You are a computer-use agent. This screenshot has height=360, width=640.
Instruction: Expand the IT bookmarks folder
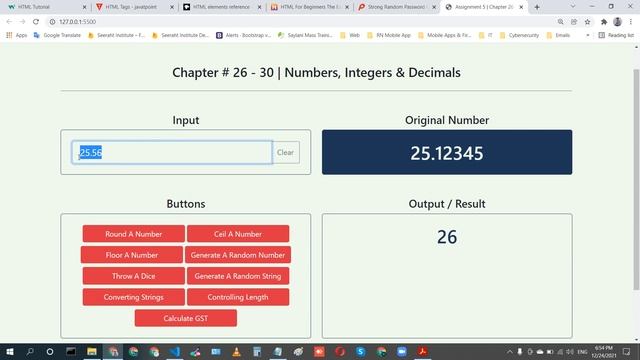click(x=486, y=35)
